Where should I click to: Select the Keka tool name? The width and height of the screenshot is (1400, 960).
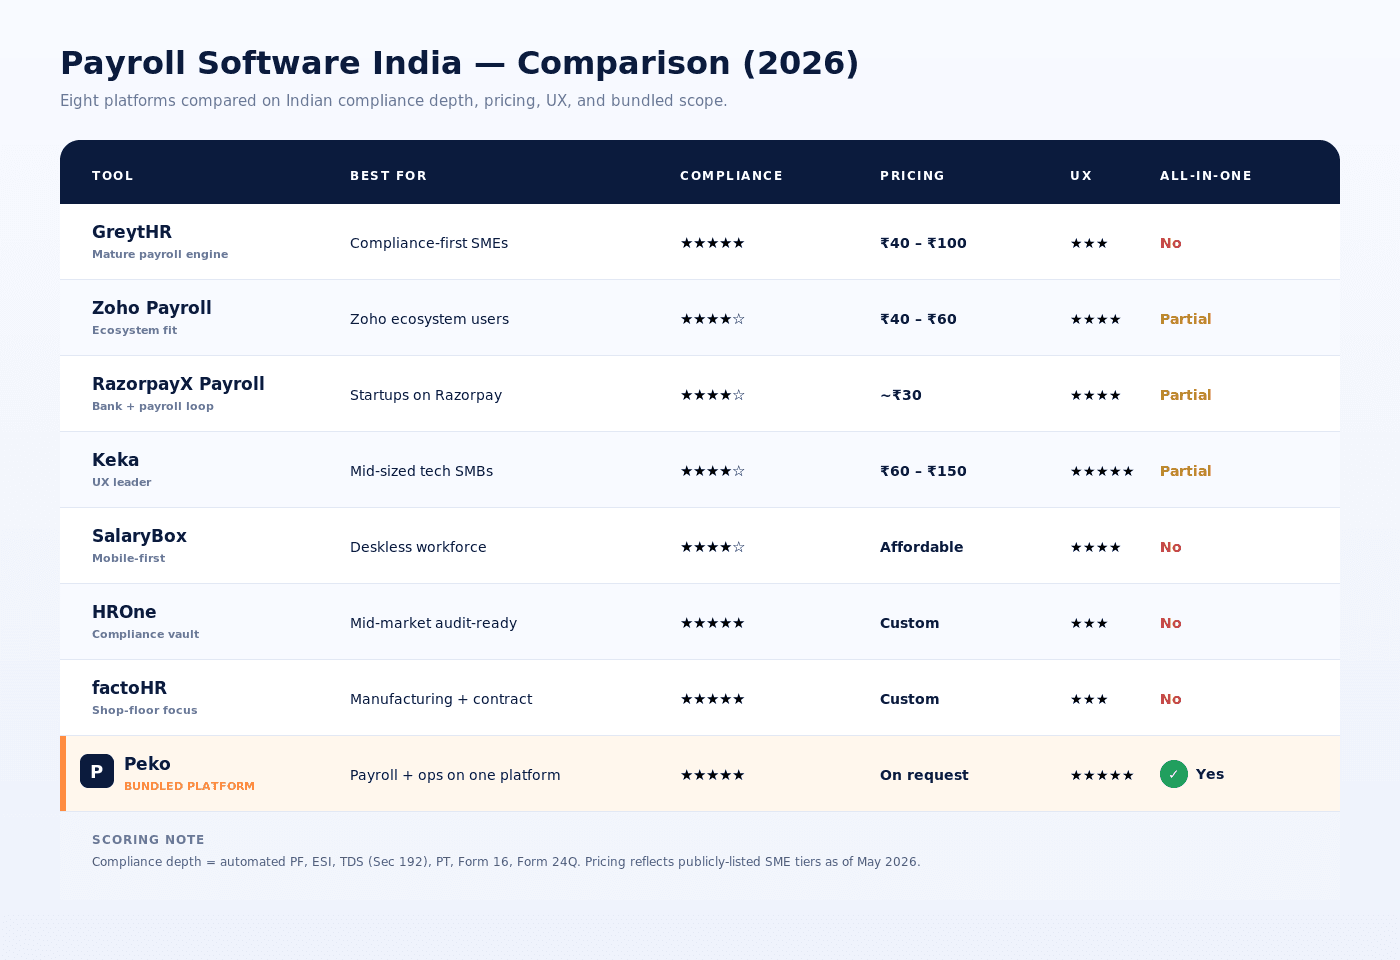116,460
